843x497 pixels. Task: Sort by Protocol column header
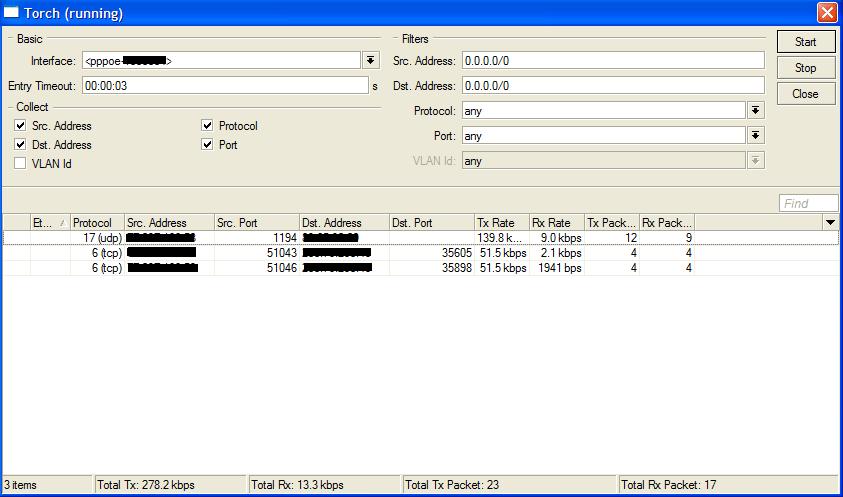(97, 223)
